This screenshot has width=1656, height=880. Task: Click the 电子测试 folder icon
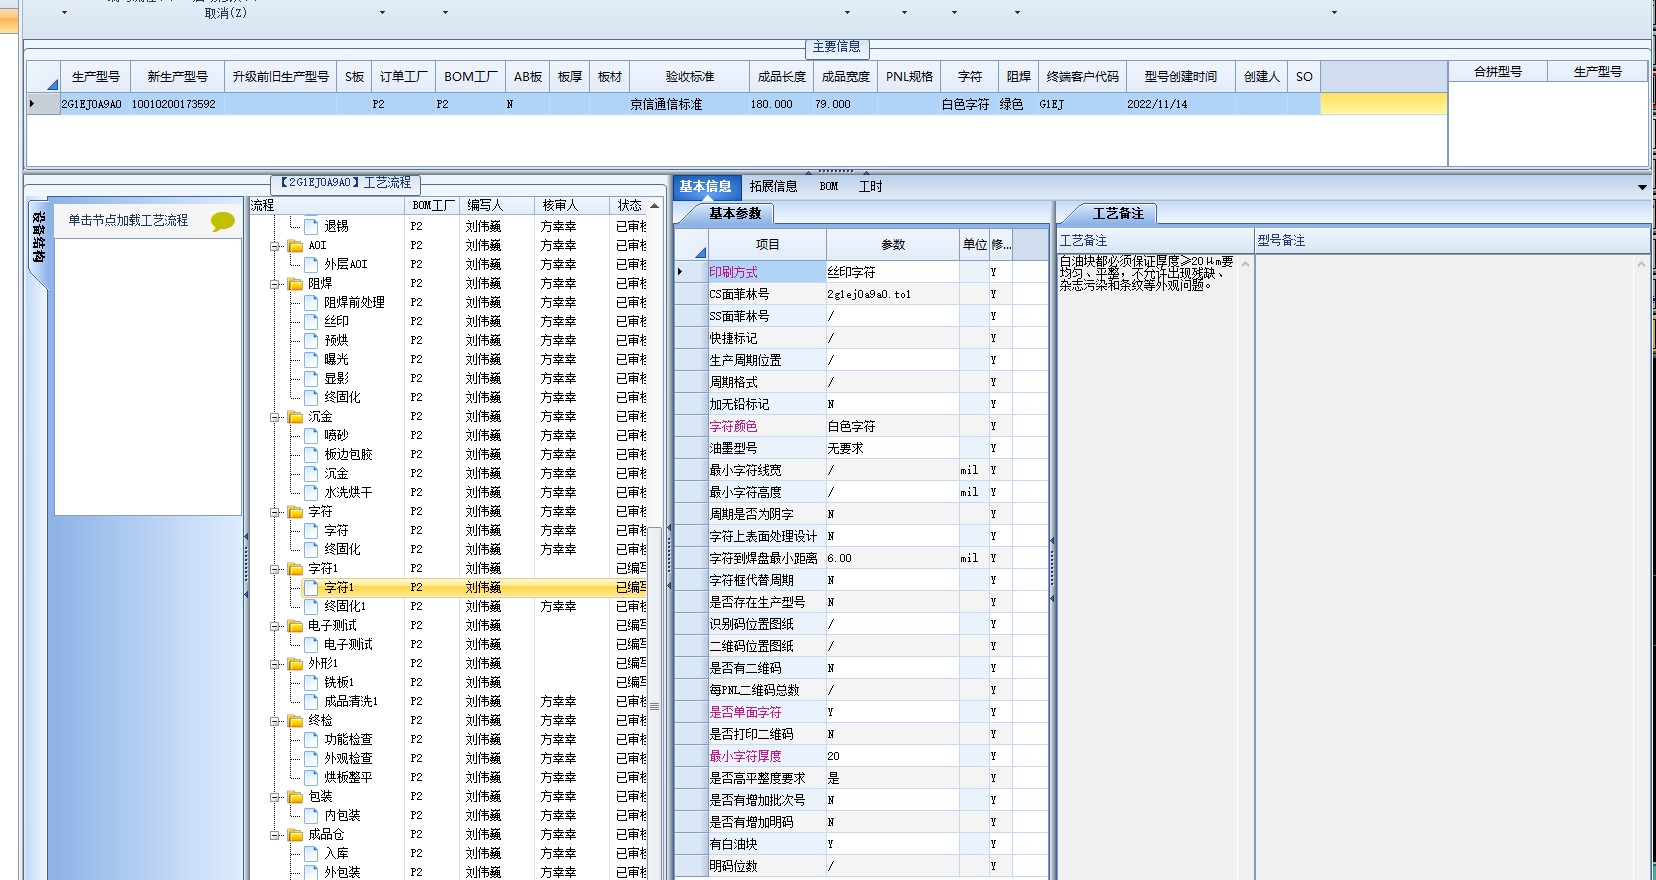296,625
